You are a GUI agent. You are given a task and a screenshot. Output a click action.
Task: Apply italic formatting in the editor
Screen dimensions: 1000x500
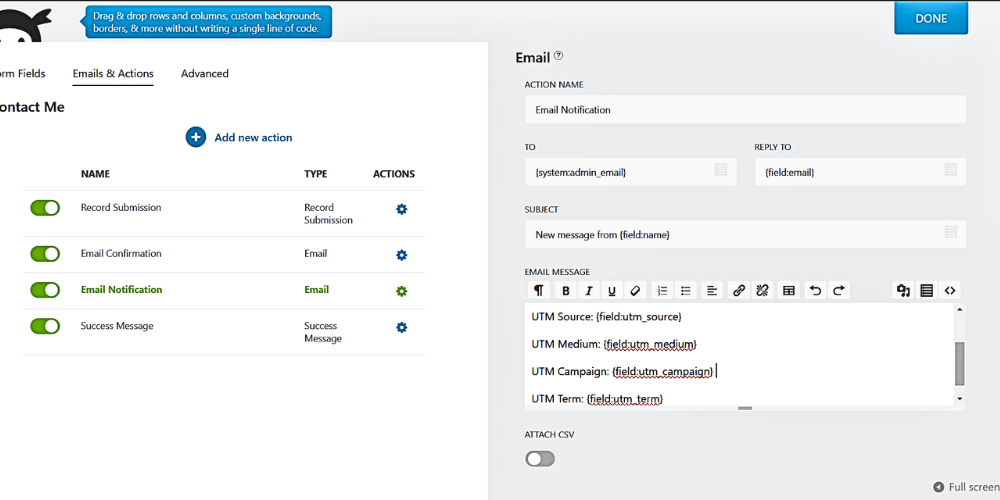click(x=589, y=291)
